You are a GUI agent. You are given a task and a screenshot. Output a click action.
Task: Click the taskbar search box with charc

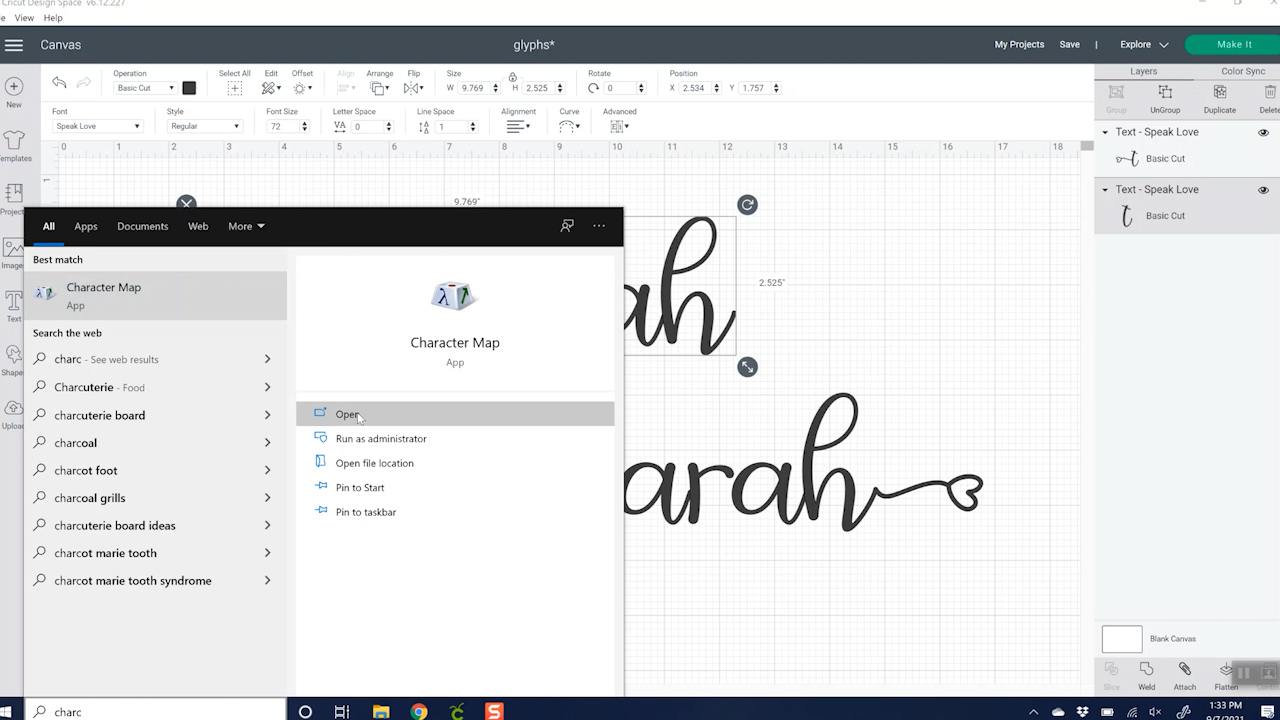click(x=156, y=712)
